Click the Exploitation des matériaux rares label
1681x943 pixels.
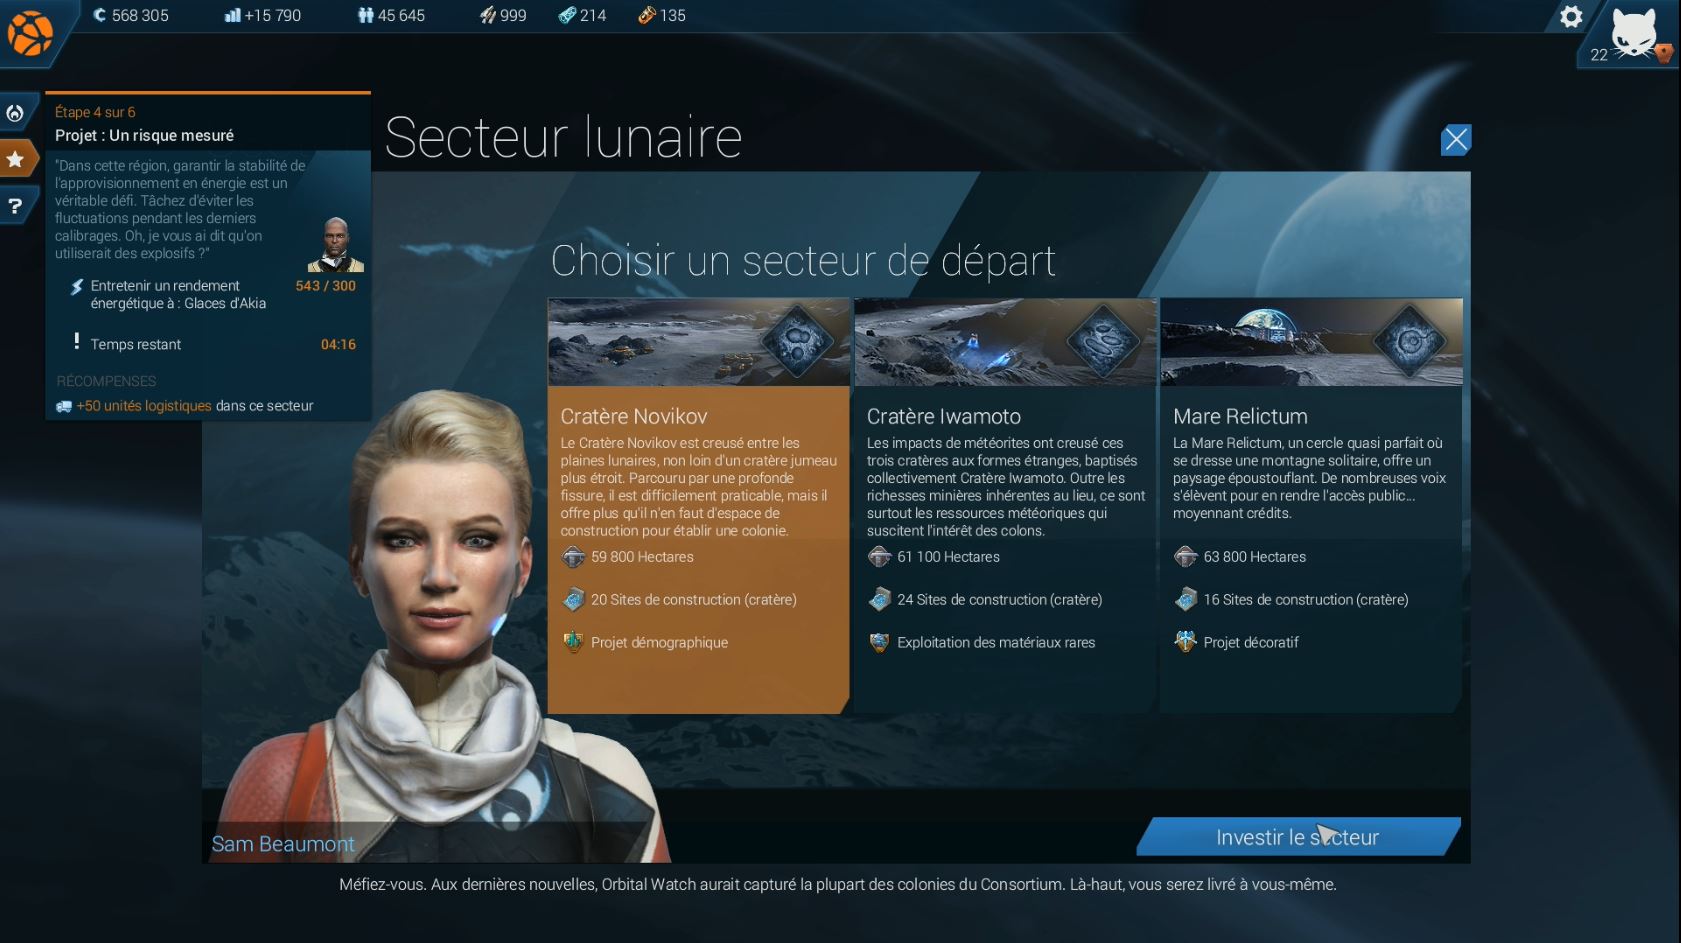[x=996, y=643]
